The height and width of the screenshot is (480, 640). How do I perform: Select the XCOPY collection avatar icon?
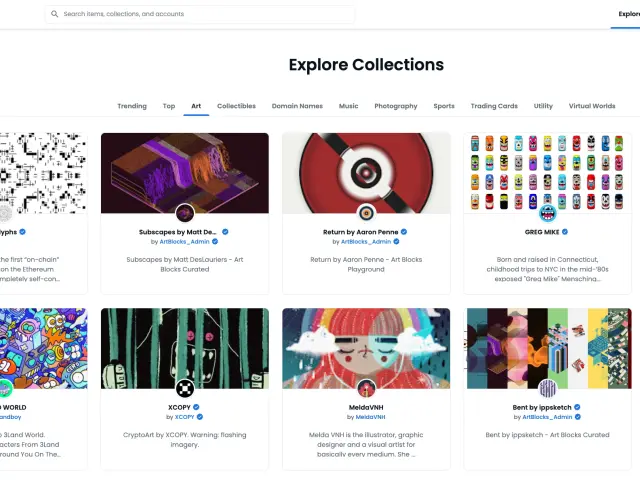pyautogui.click(x=185, y=388)
